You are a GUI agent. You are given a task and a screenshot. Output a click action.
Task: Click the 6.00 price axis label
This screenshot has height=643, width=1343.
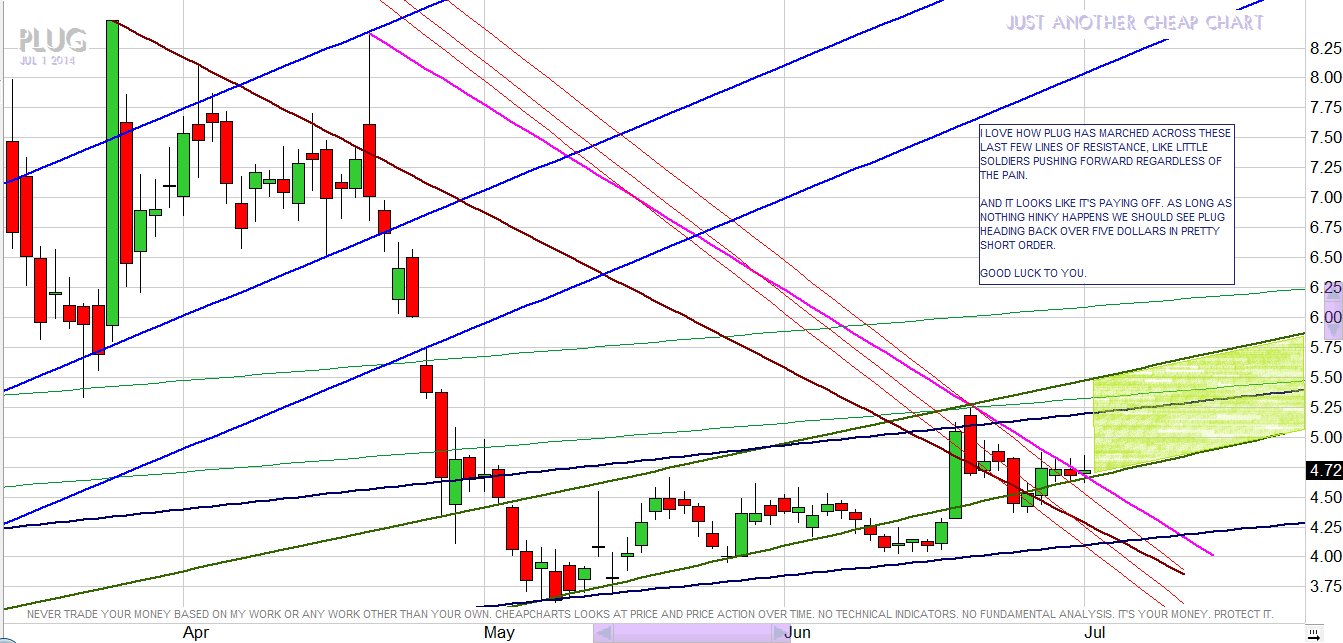tap(1325, 317)
